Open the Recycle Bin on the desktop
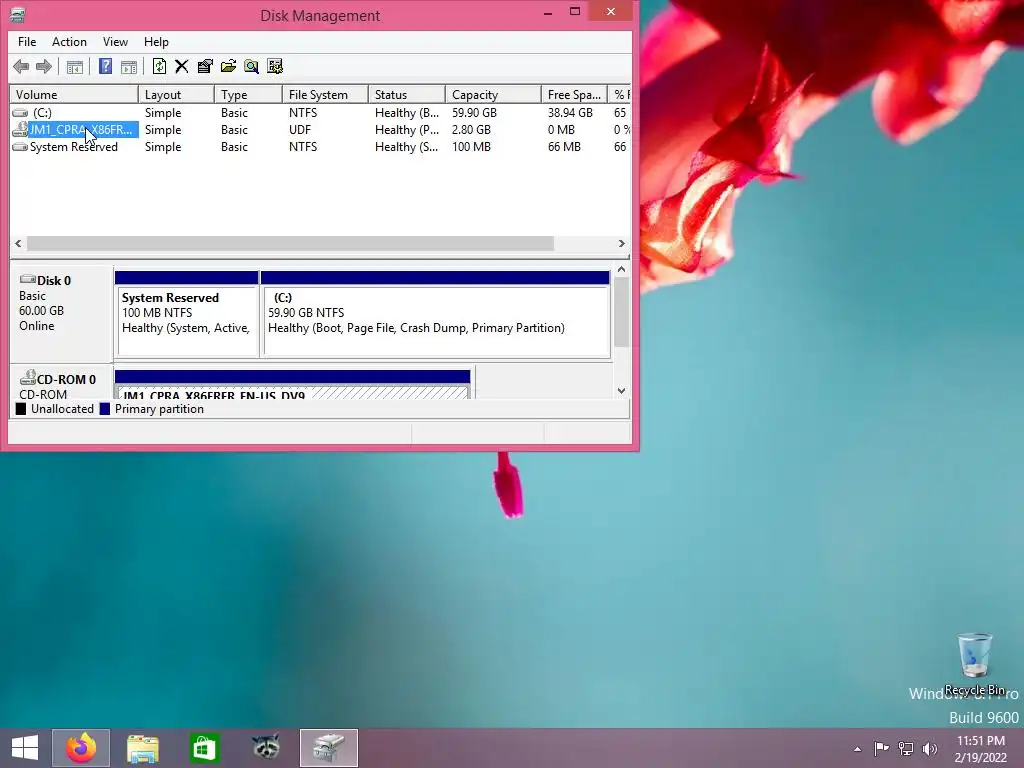The image size is (1024, 768). pos(975,664)
